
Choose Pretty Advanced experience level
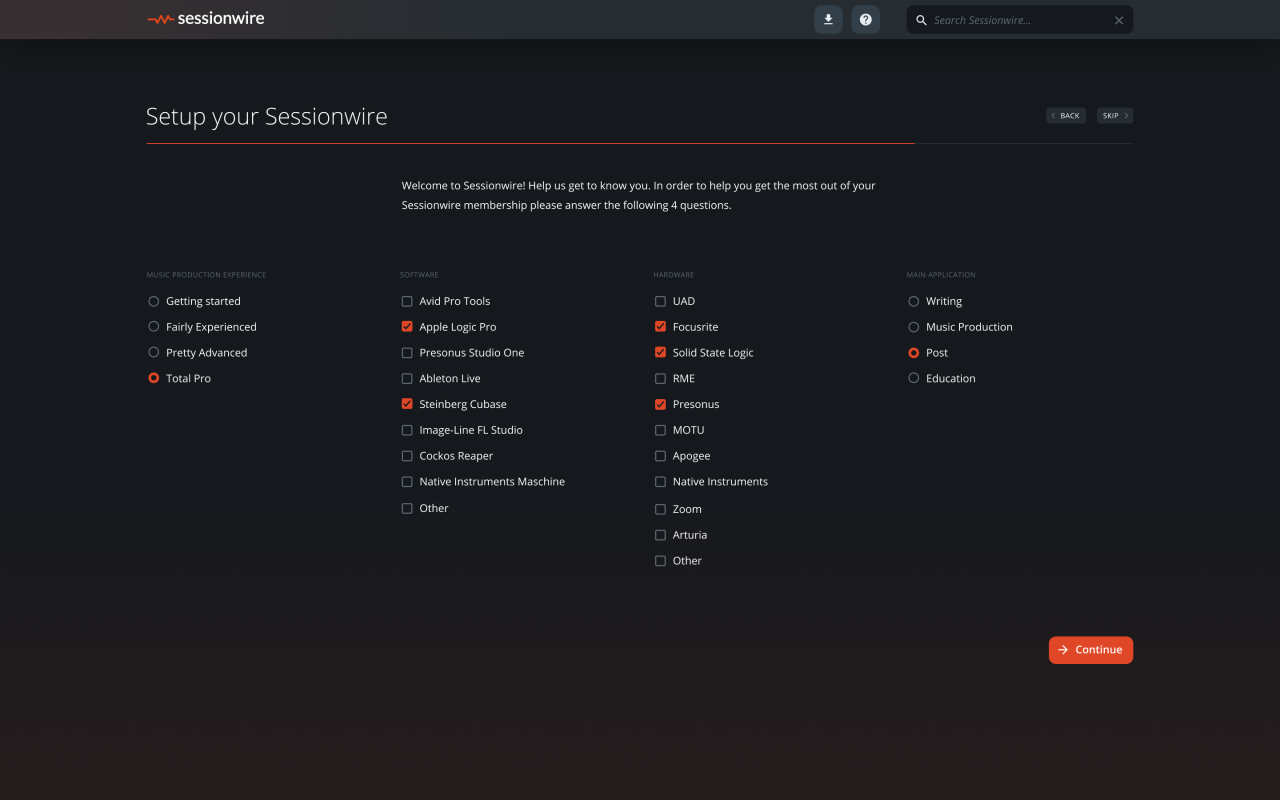click(x=154, y=353)
